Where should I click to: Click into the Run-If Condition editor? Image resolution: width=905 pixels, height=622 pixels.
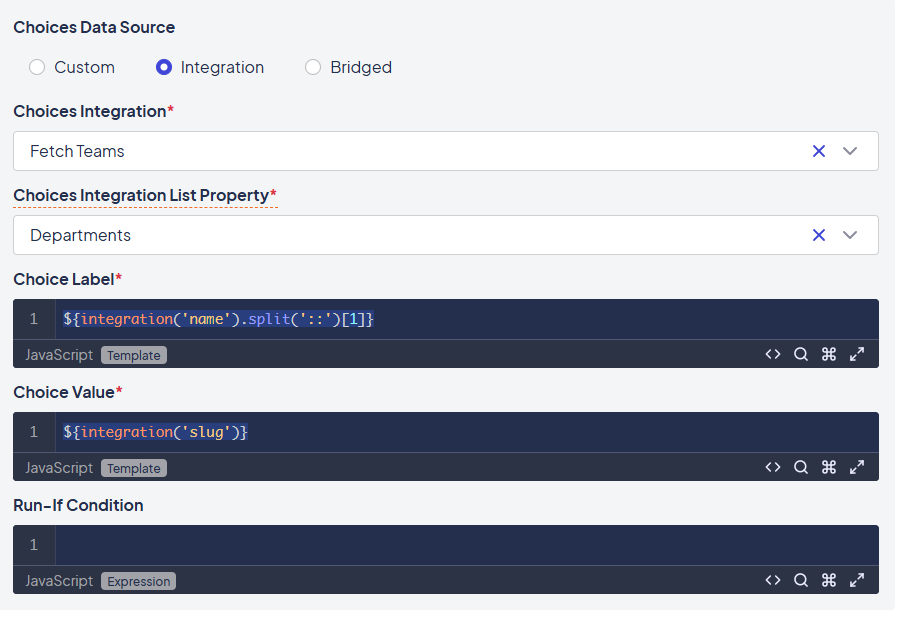tap(466, 545)
